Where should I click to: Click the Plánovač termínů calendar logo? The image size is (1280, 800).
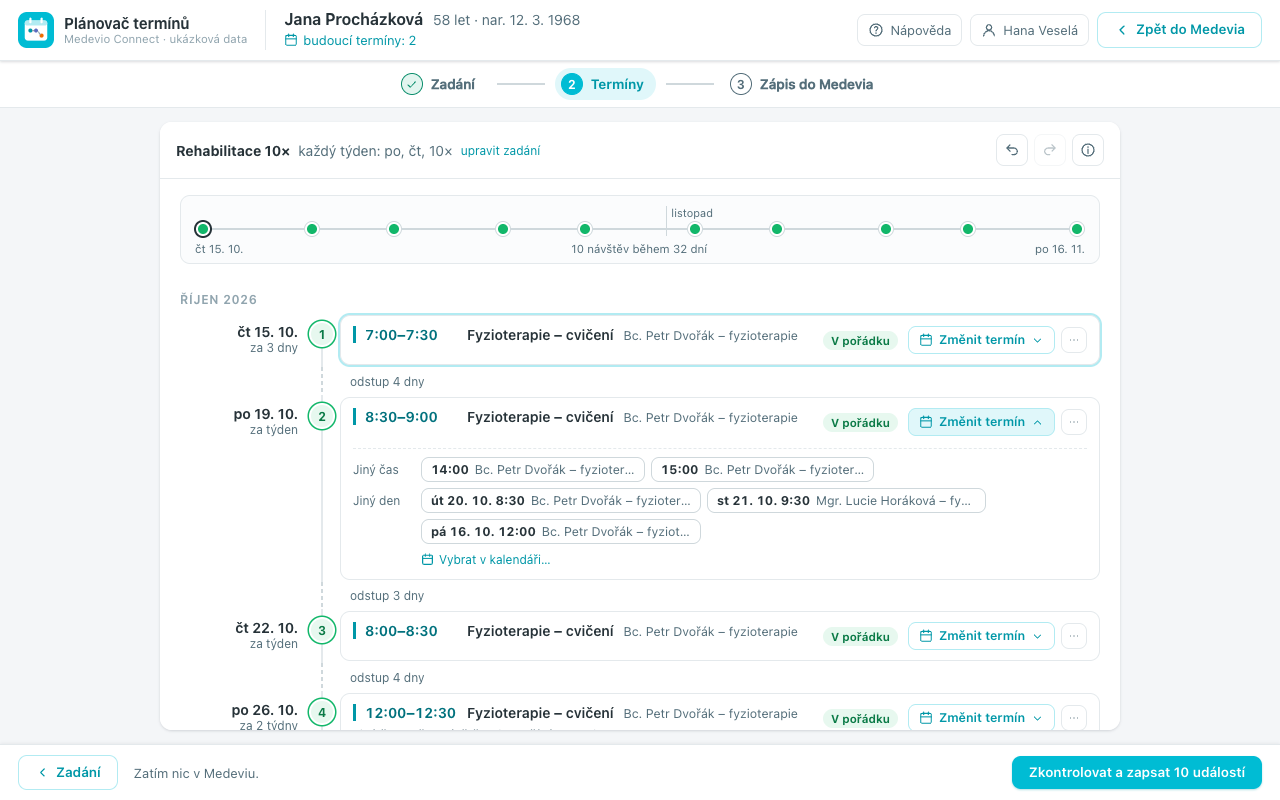[x=36, y=30]
